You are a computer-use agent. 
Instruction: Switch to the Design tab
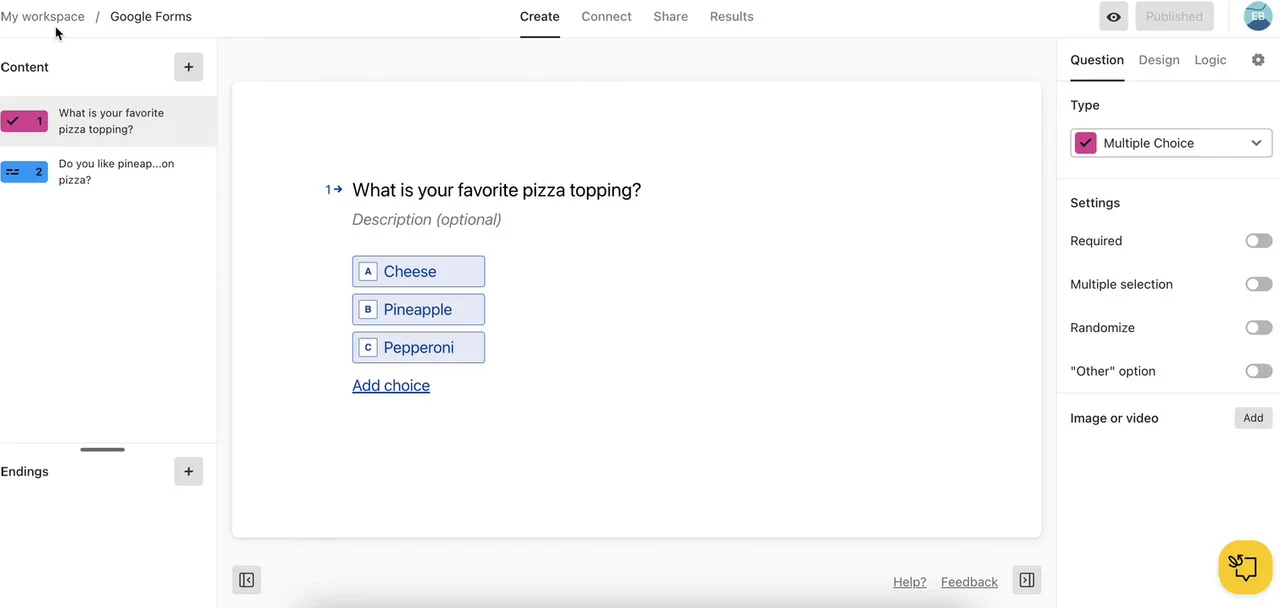click(x=1159, y=60)
